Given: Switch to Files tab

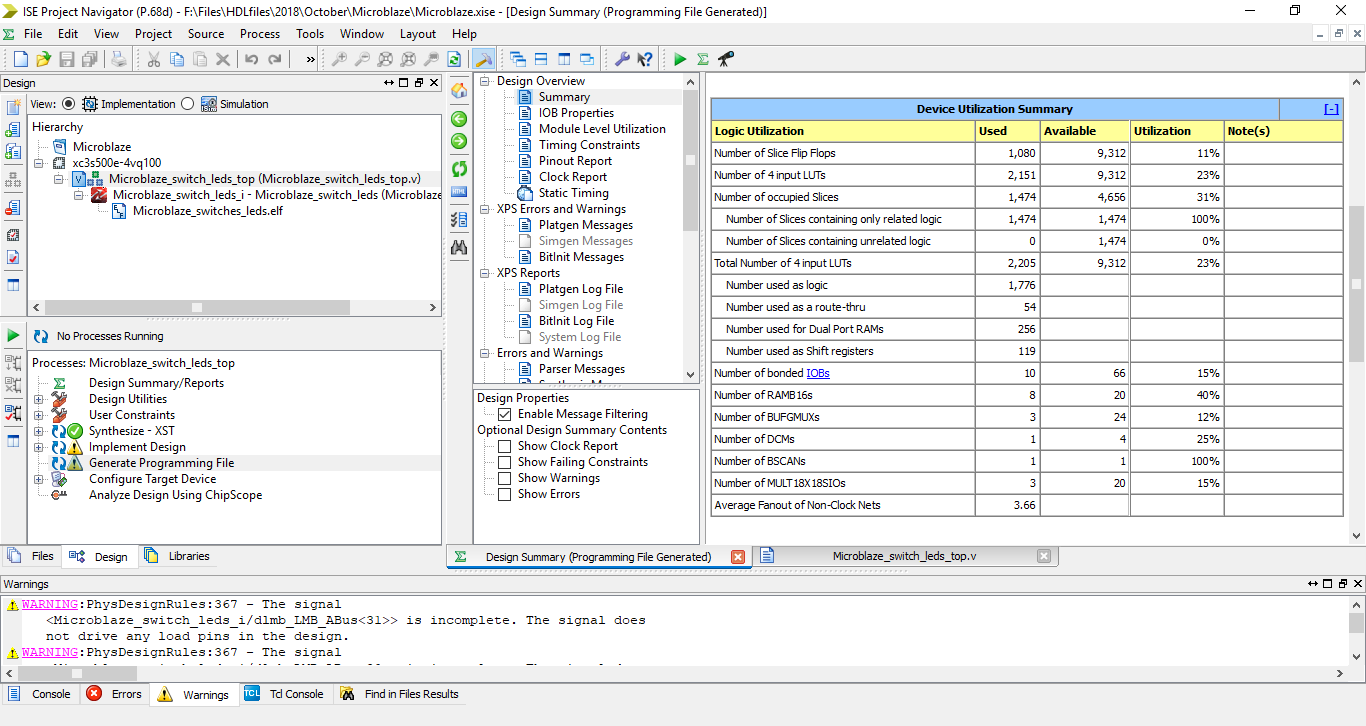Looking at the screenshot, I should 34,556.
